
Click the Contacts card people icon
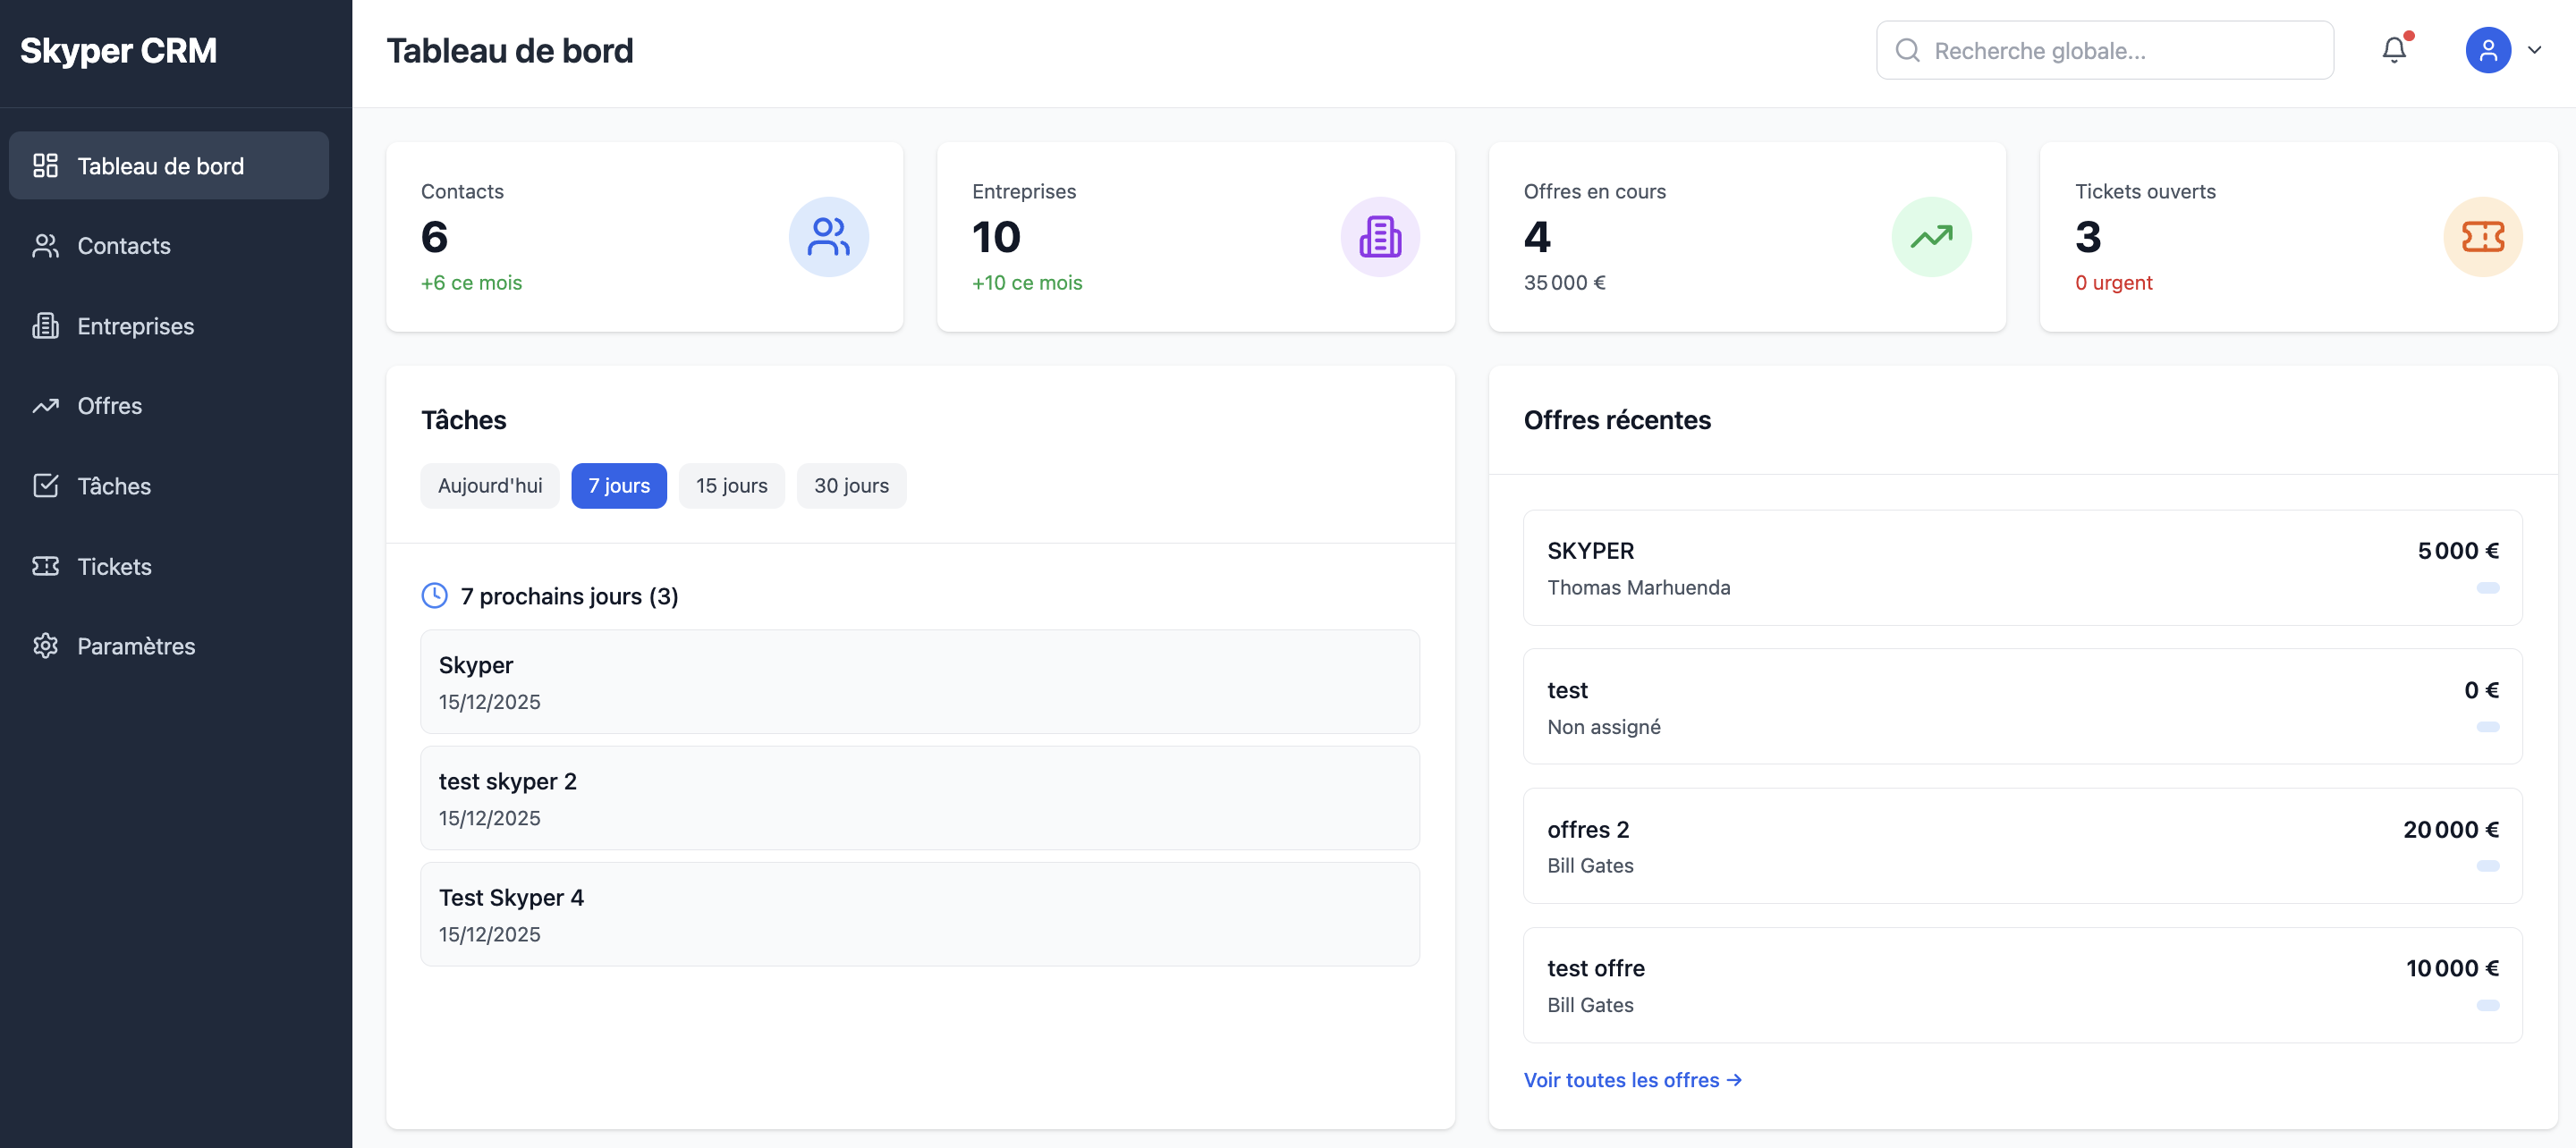828,237
